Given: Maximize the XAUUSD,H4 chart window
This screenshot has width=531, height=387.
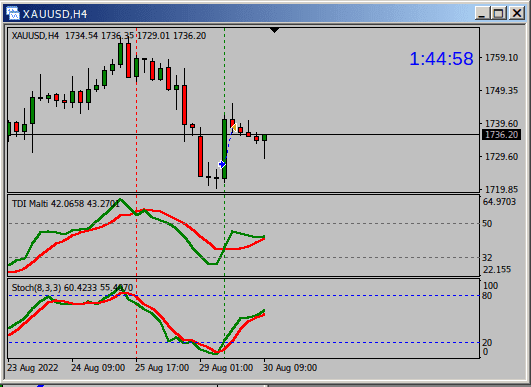Looking at the screenshot, I should [x=500, y=13].
